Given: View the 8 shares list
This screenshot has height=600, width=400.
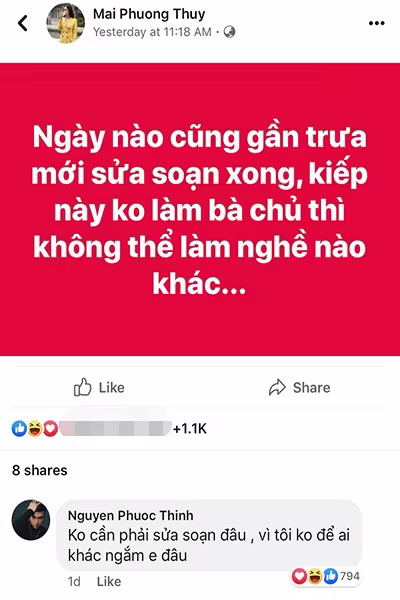Looking at the screenshot, I should [x=40, y=470].
